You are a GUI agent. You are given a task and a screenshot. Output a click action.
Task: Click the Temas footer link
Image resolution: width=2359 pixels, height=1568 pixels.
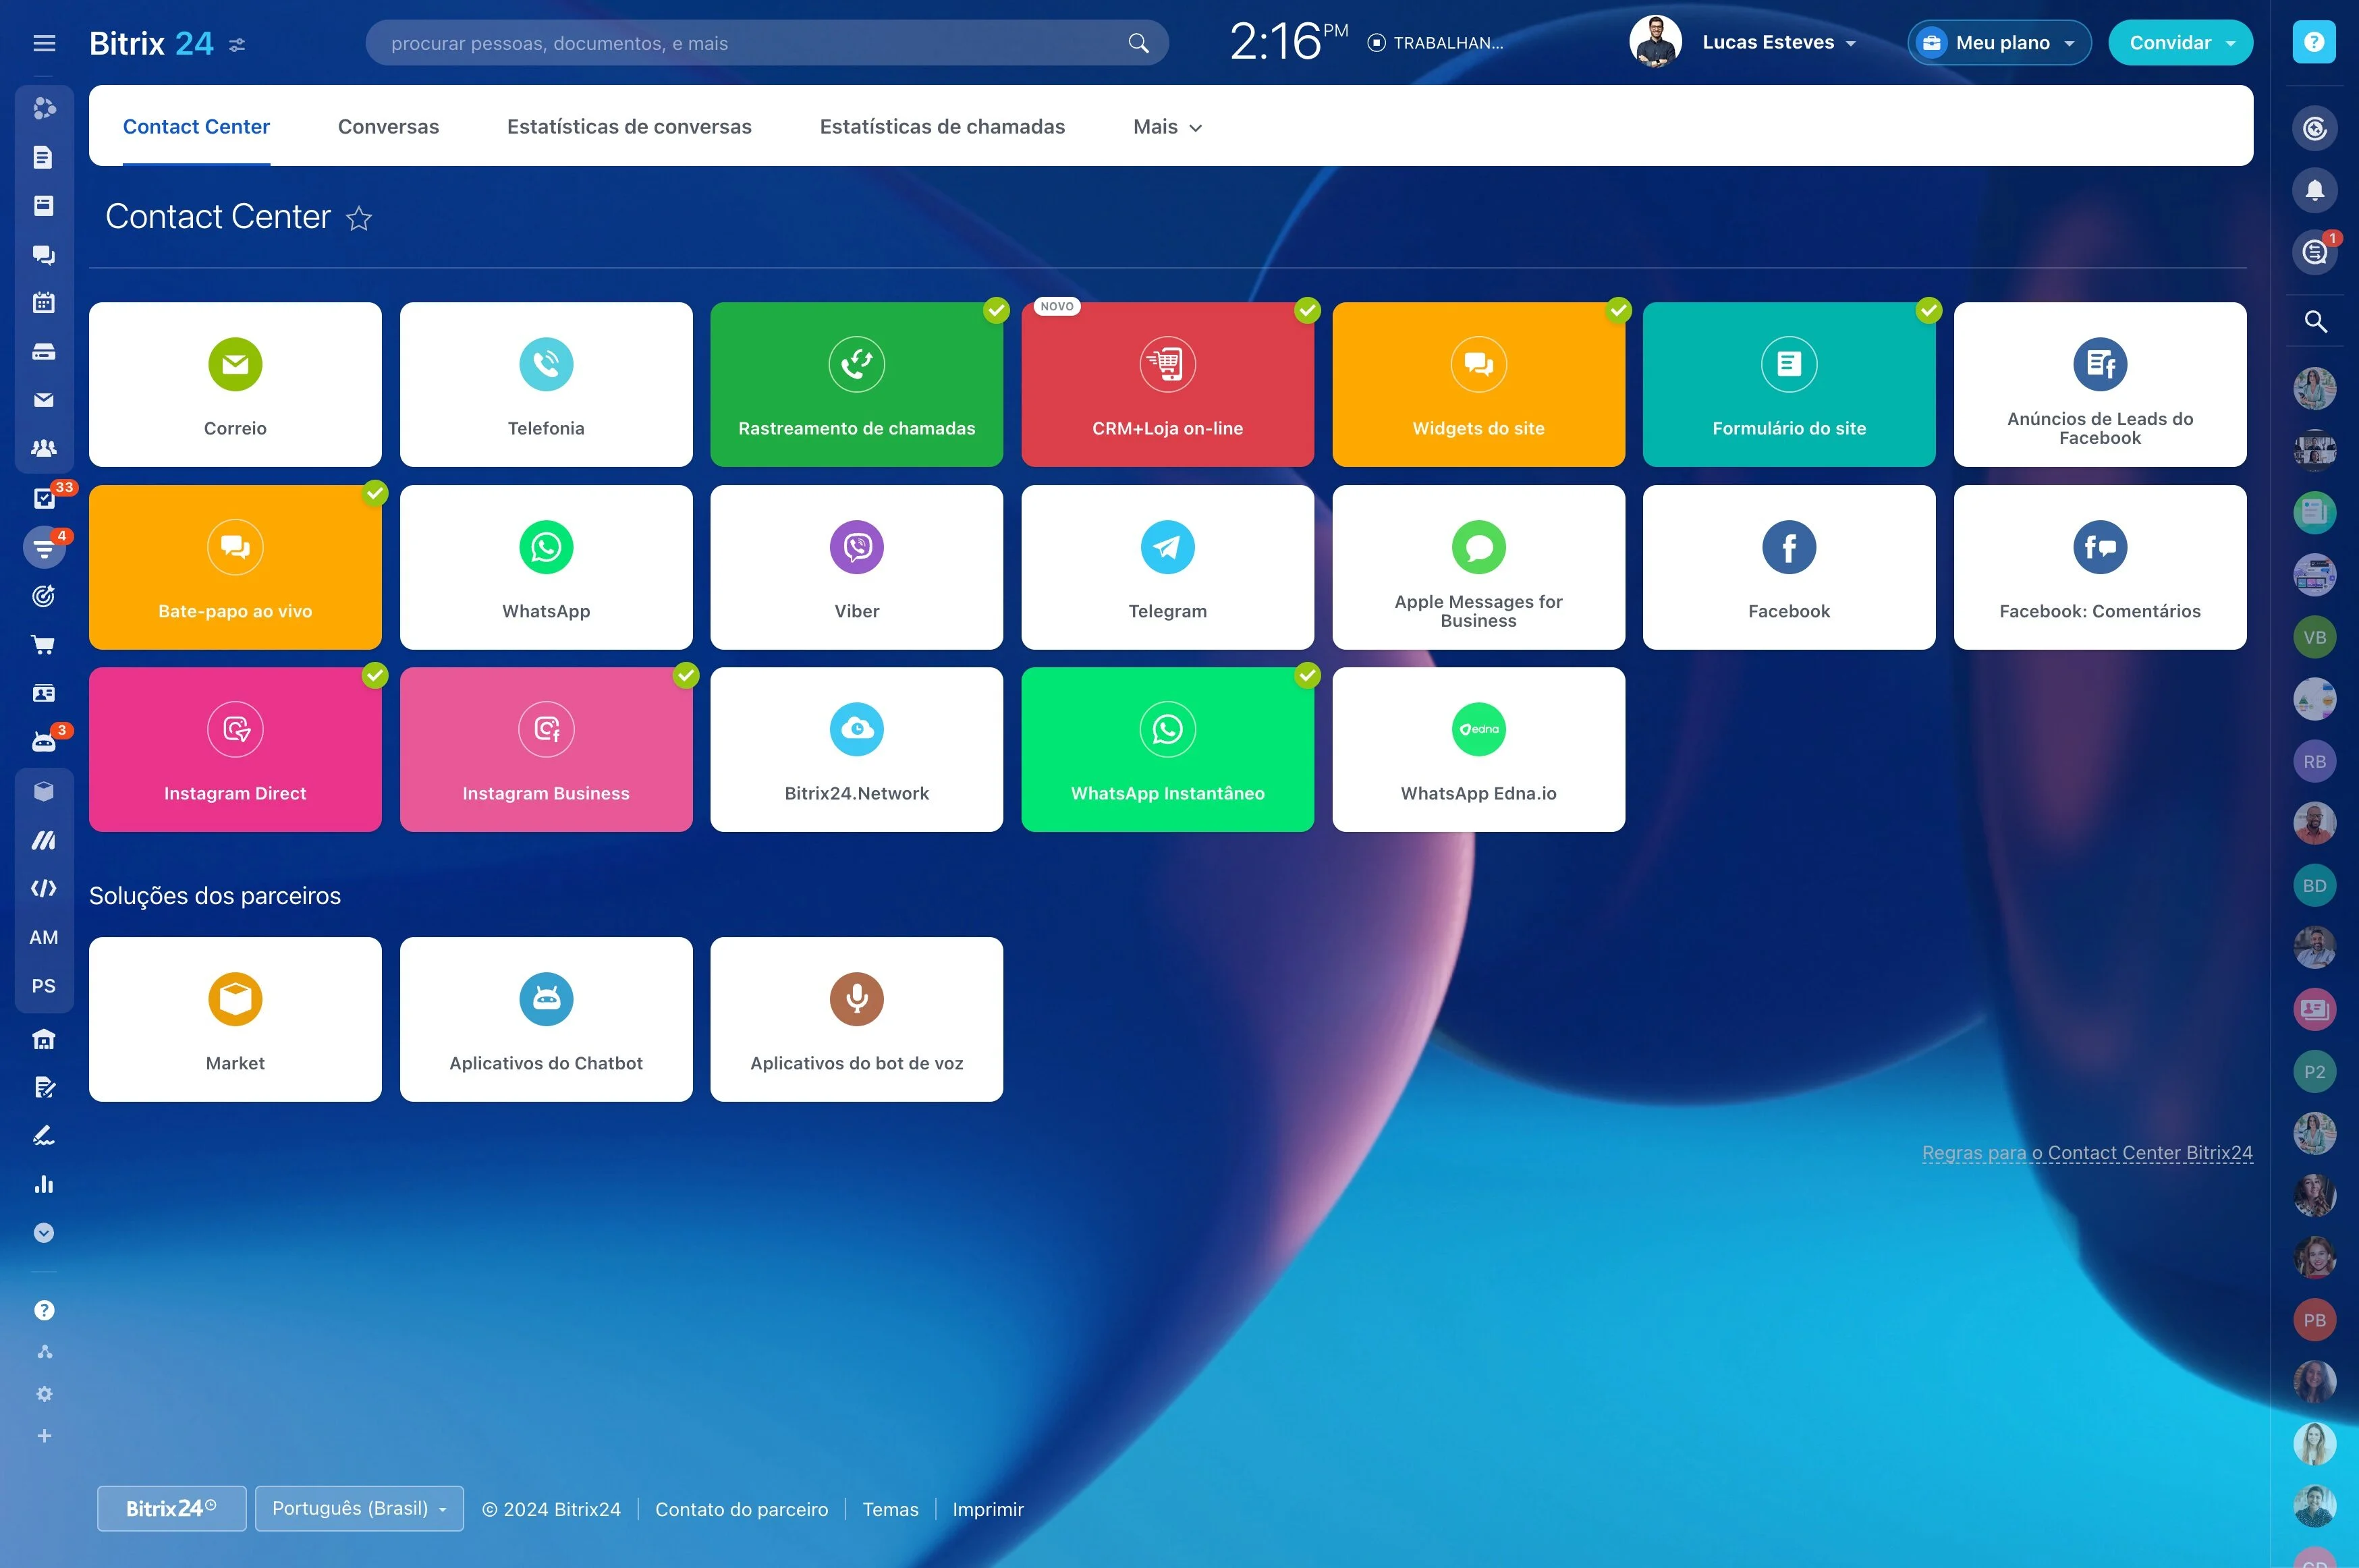890,1509
